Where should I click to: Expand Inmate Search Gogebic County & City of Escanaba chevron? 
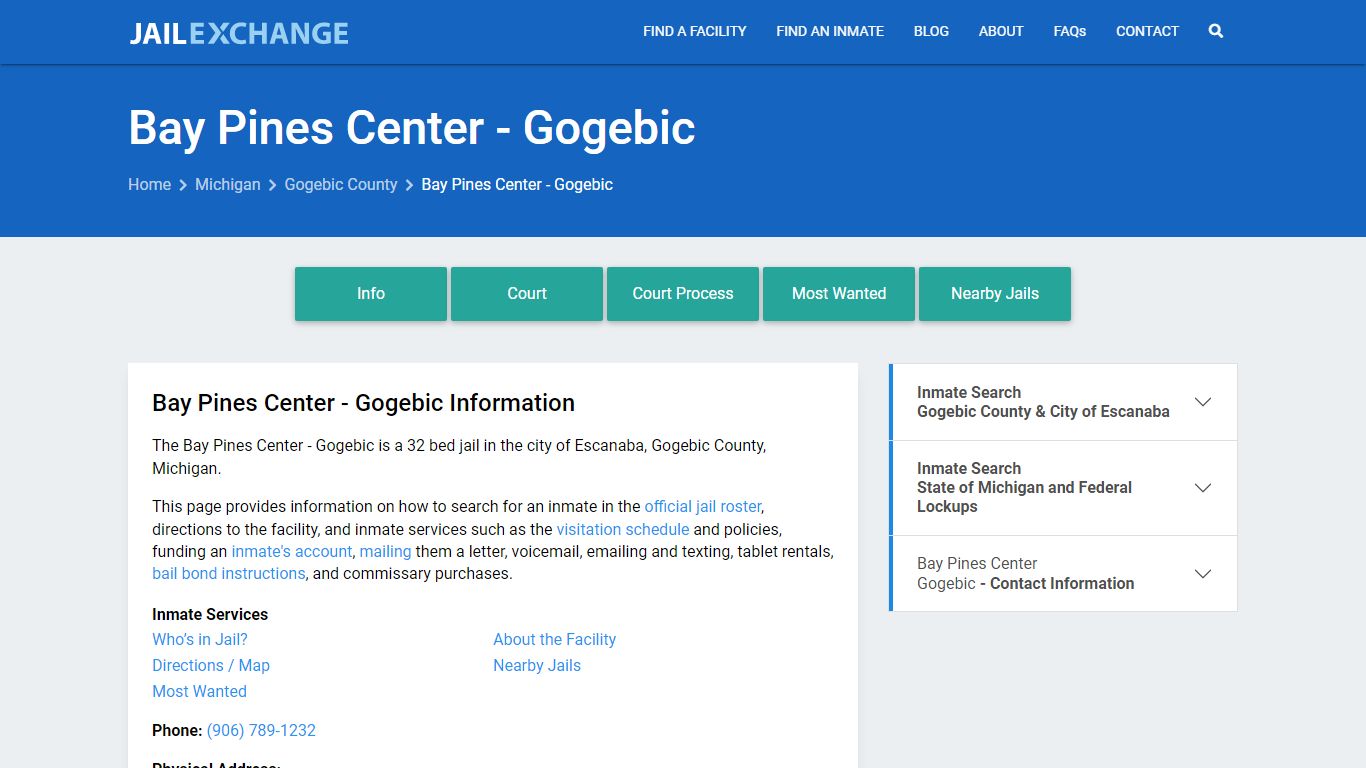click(1203, 402)
